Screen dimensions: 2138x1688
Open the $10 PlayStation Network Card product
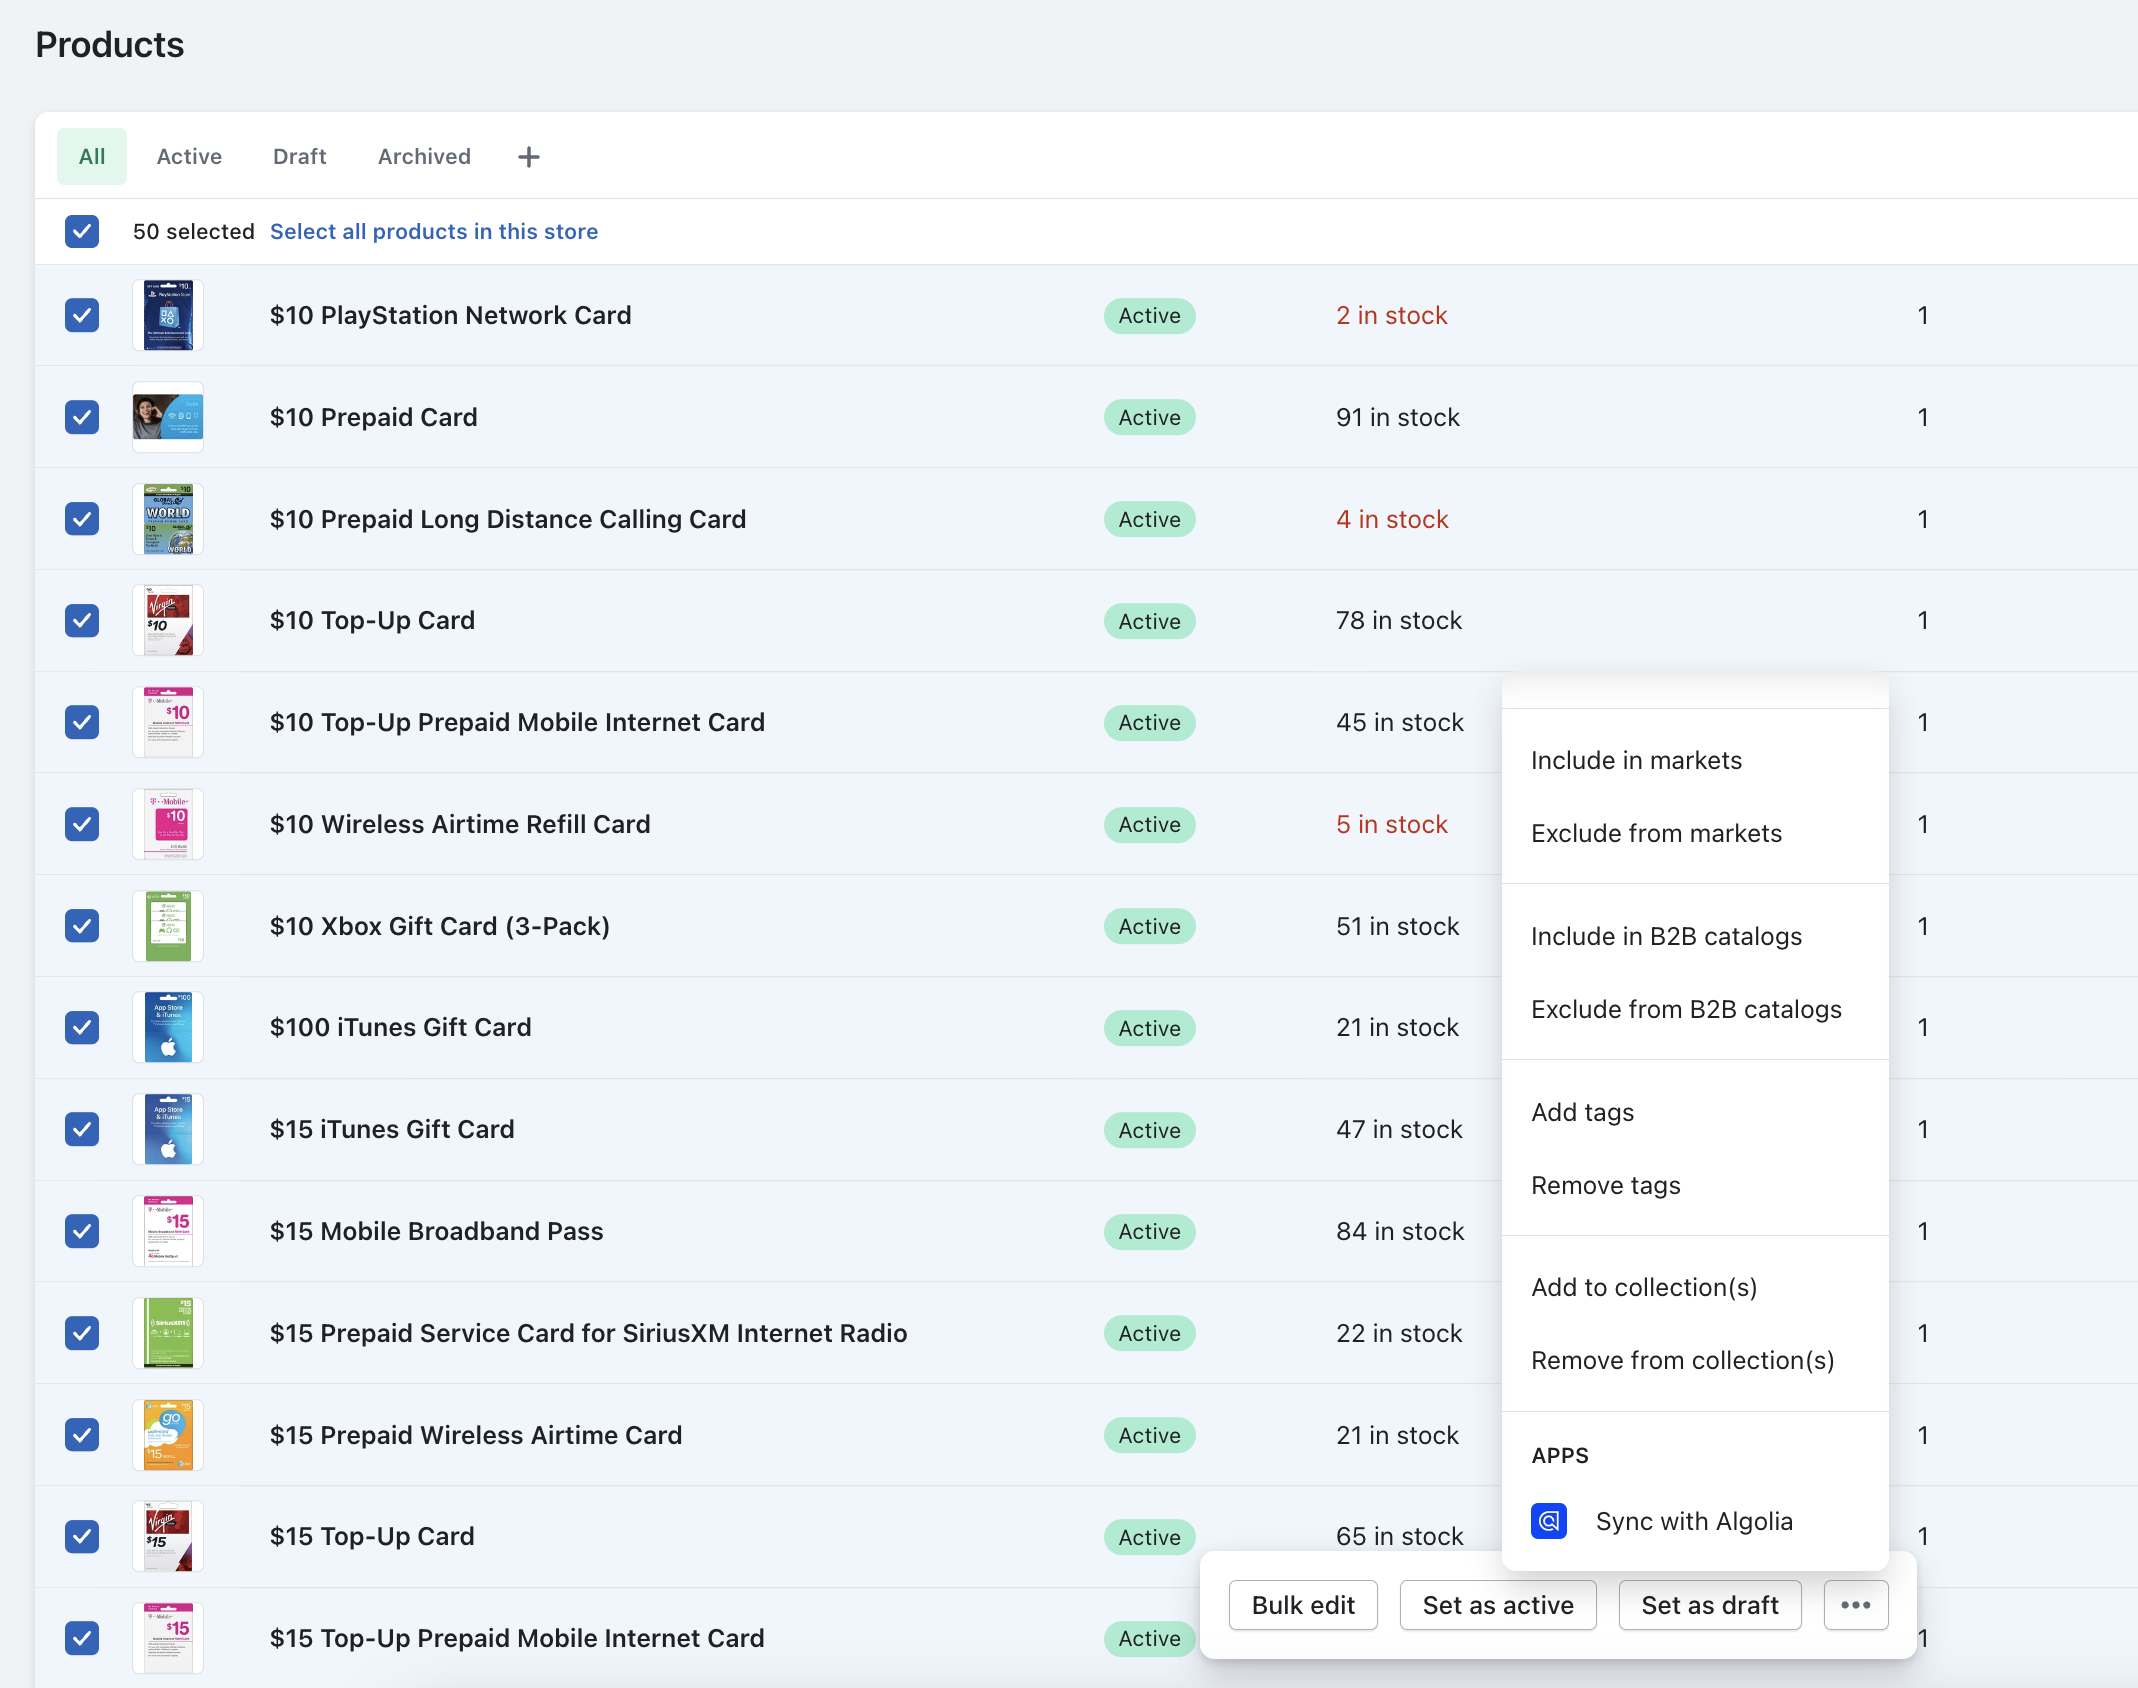pos(450,315)
